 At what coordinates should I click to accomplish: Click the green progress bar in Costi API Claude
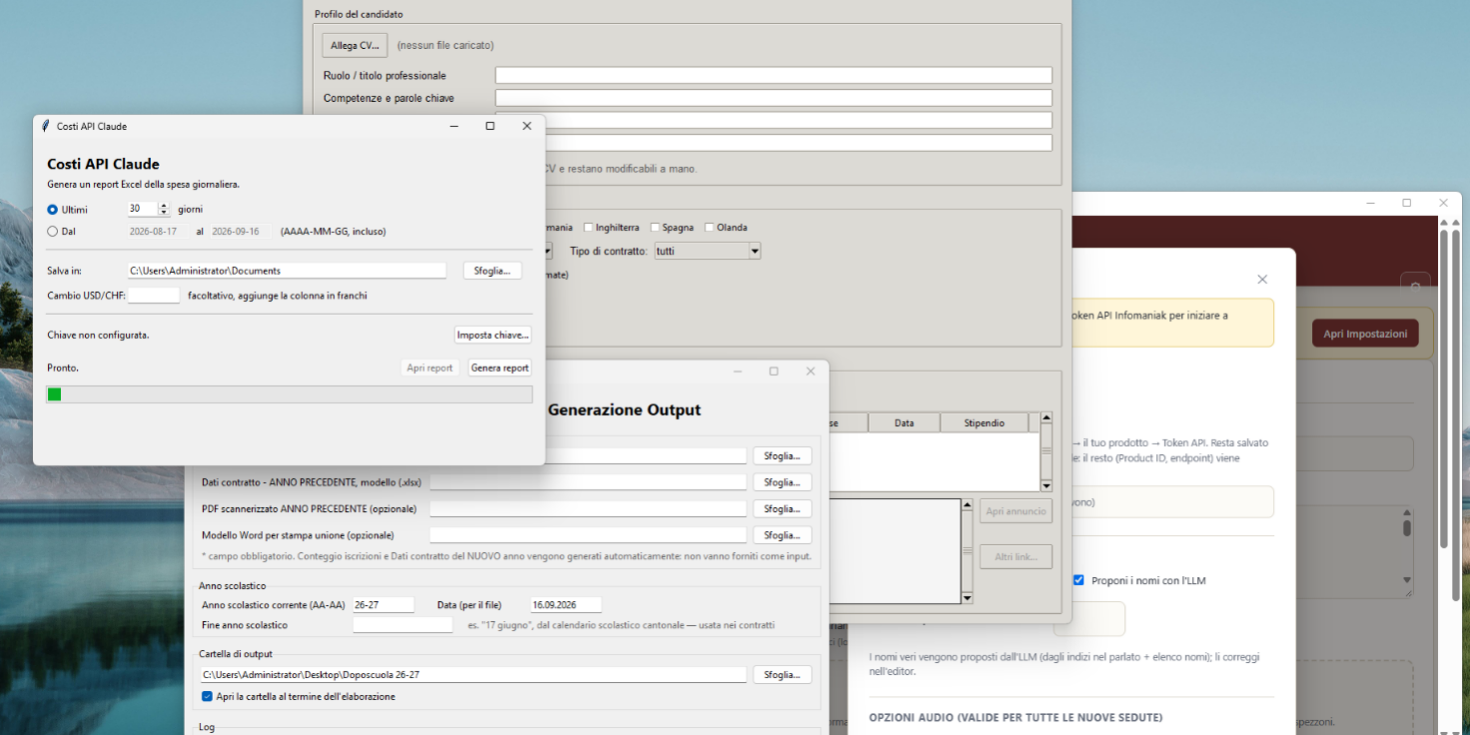[289, 395]
